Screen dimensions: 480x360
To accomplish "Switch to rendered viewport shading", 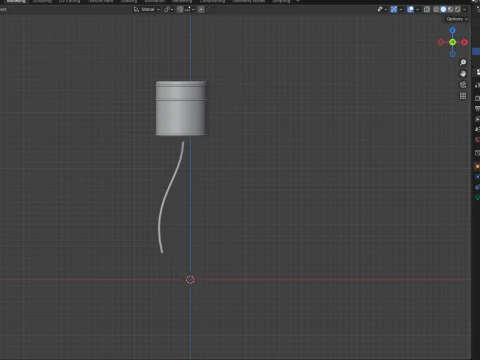I will (x=457, y=9).
